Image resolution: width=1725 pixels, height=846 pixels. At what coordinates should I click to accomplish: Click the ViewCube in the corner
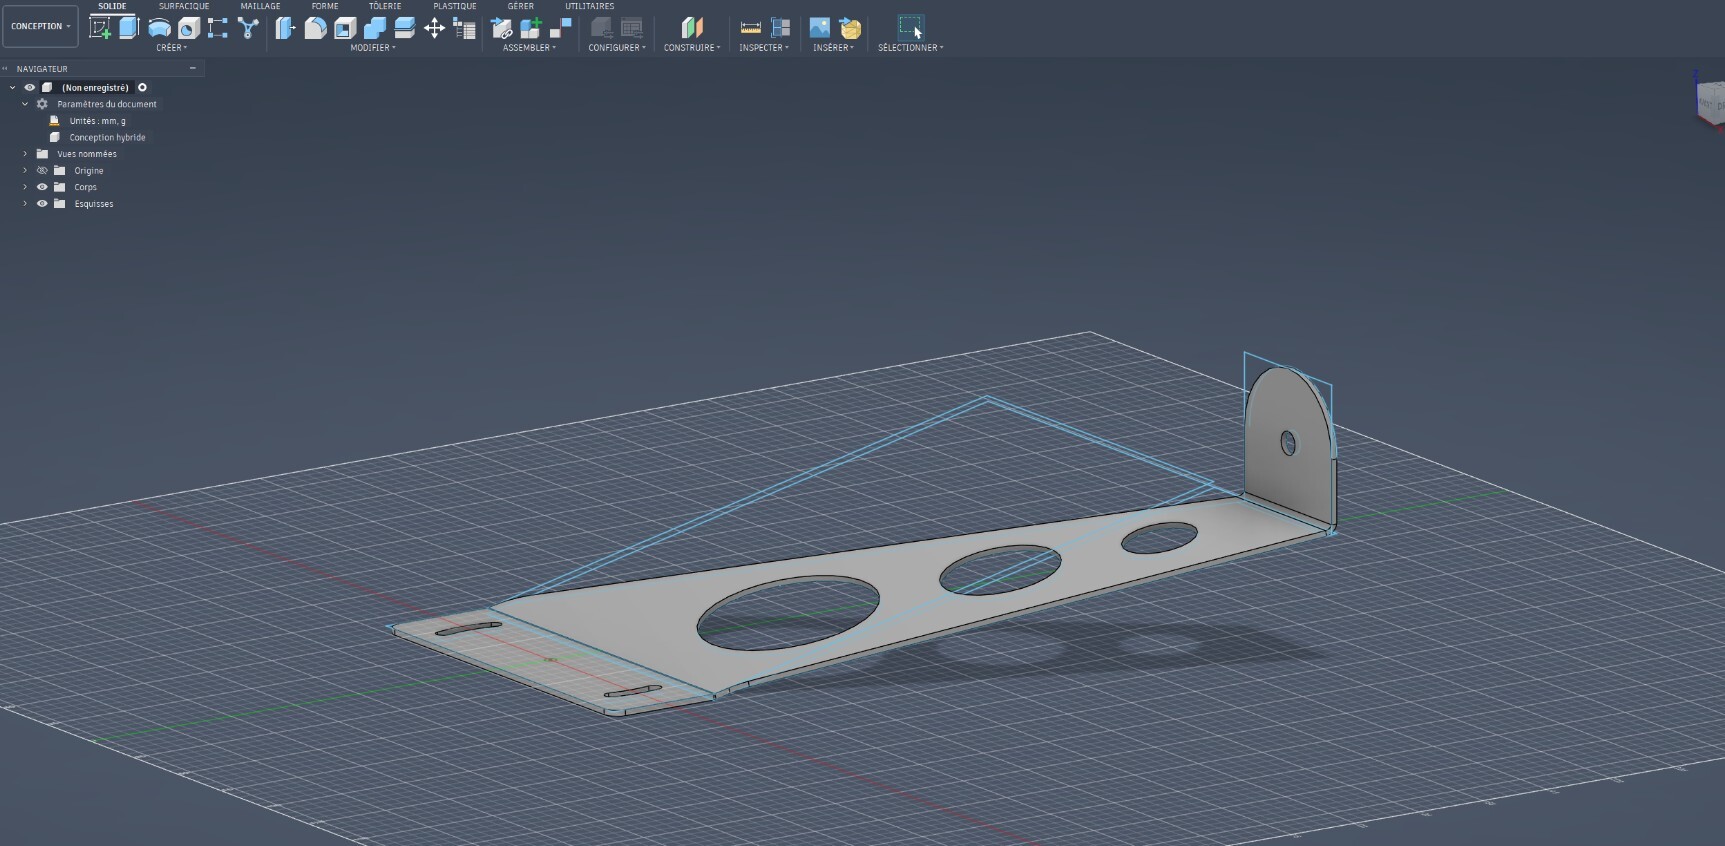(1709, 97)
